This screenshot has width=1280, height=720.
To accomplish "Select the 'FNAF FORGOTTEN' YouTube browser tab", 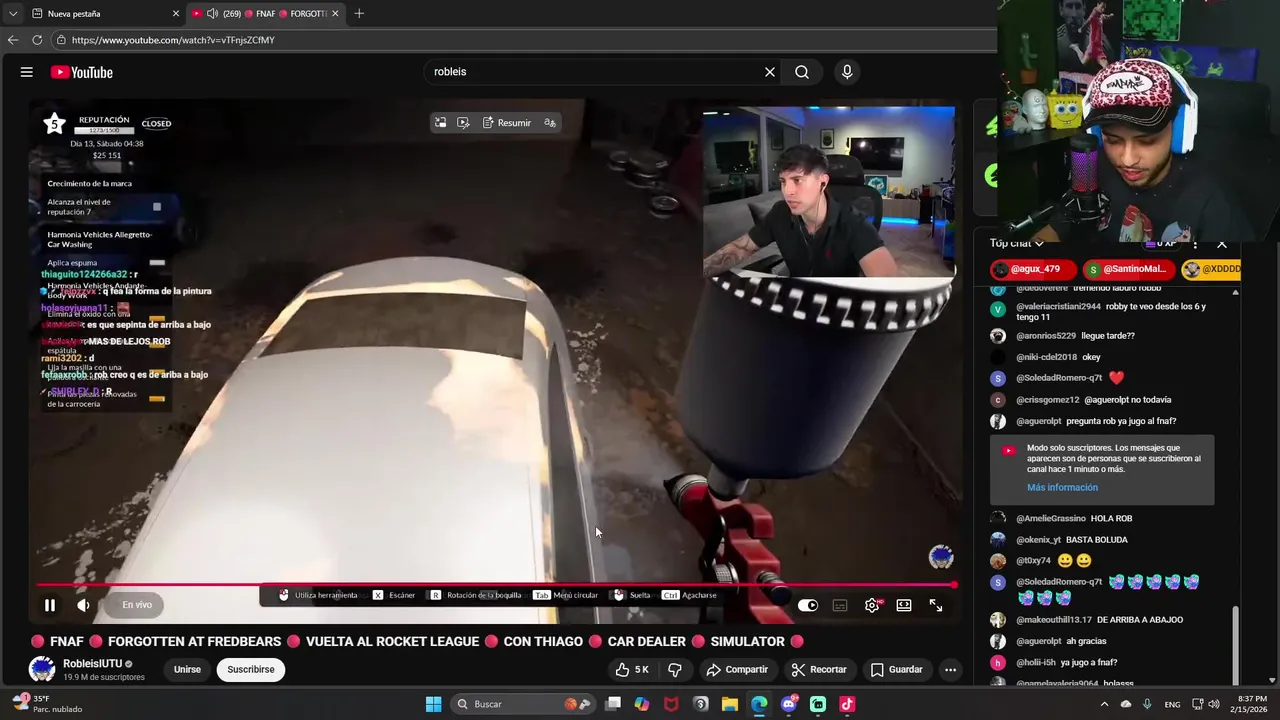I will pos(266,14).
